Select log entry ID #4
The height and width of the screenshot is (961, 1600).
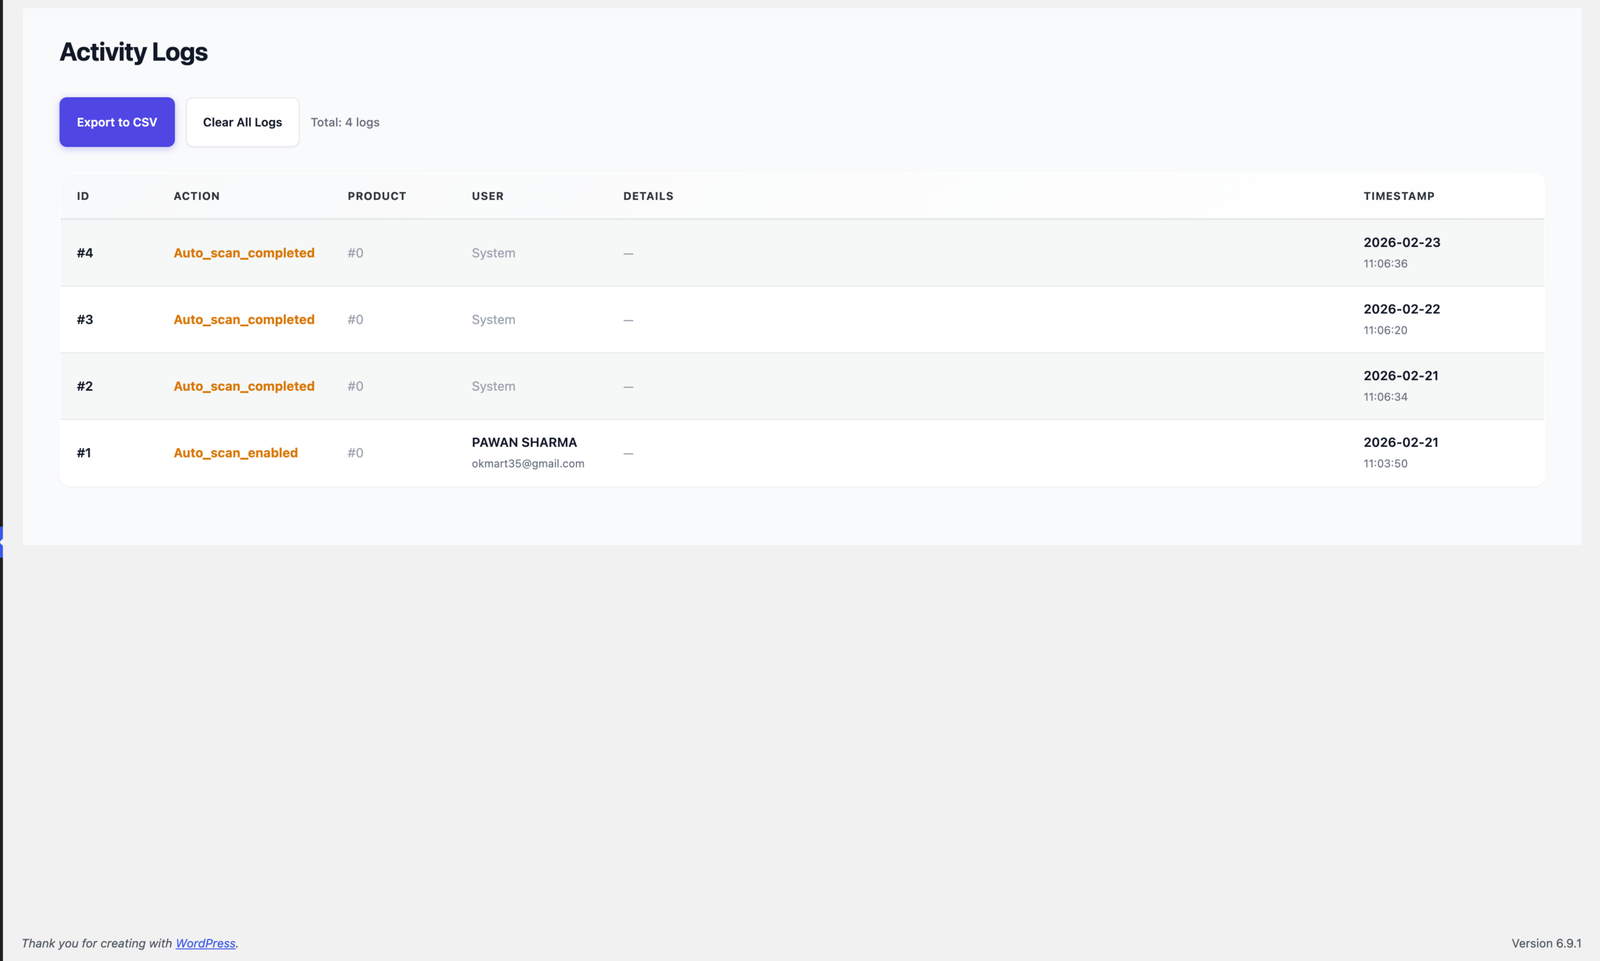[85, 253]
